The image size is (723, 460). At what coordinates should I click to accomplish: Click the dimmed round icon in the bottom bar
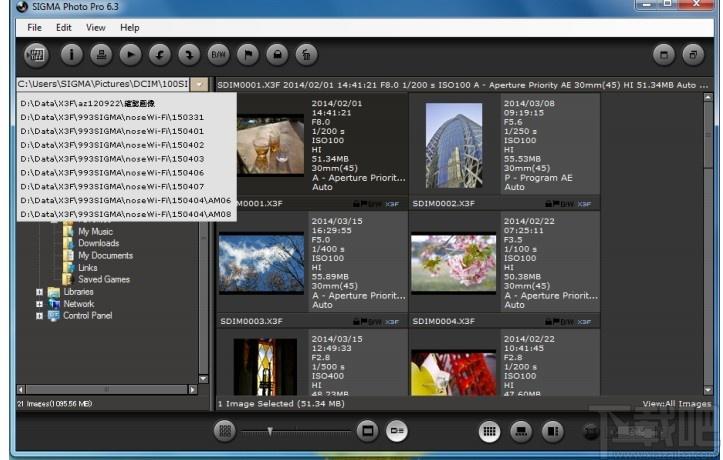coord(592,431)
